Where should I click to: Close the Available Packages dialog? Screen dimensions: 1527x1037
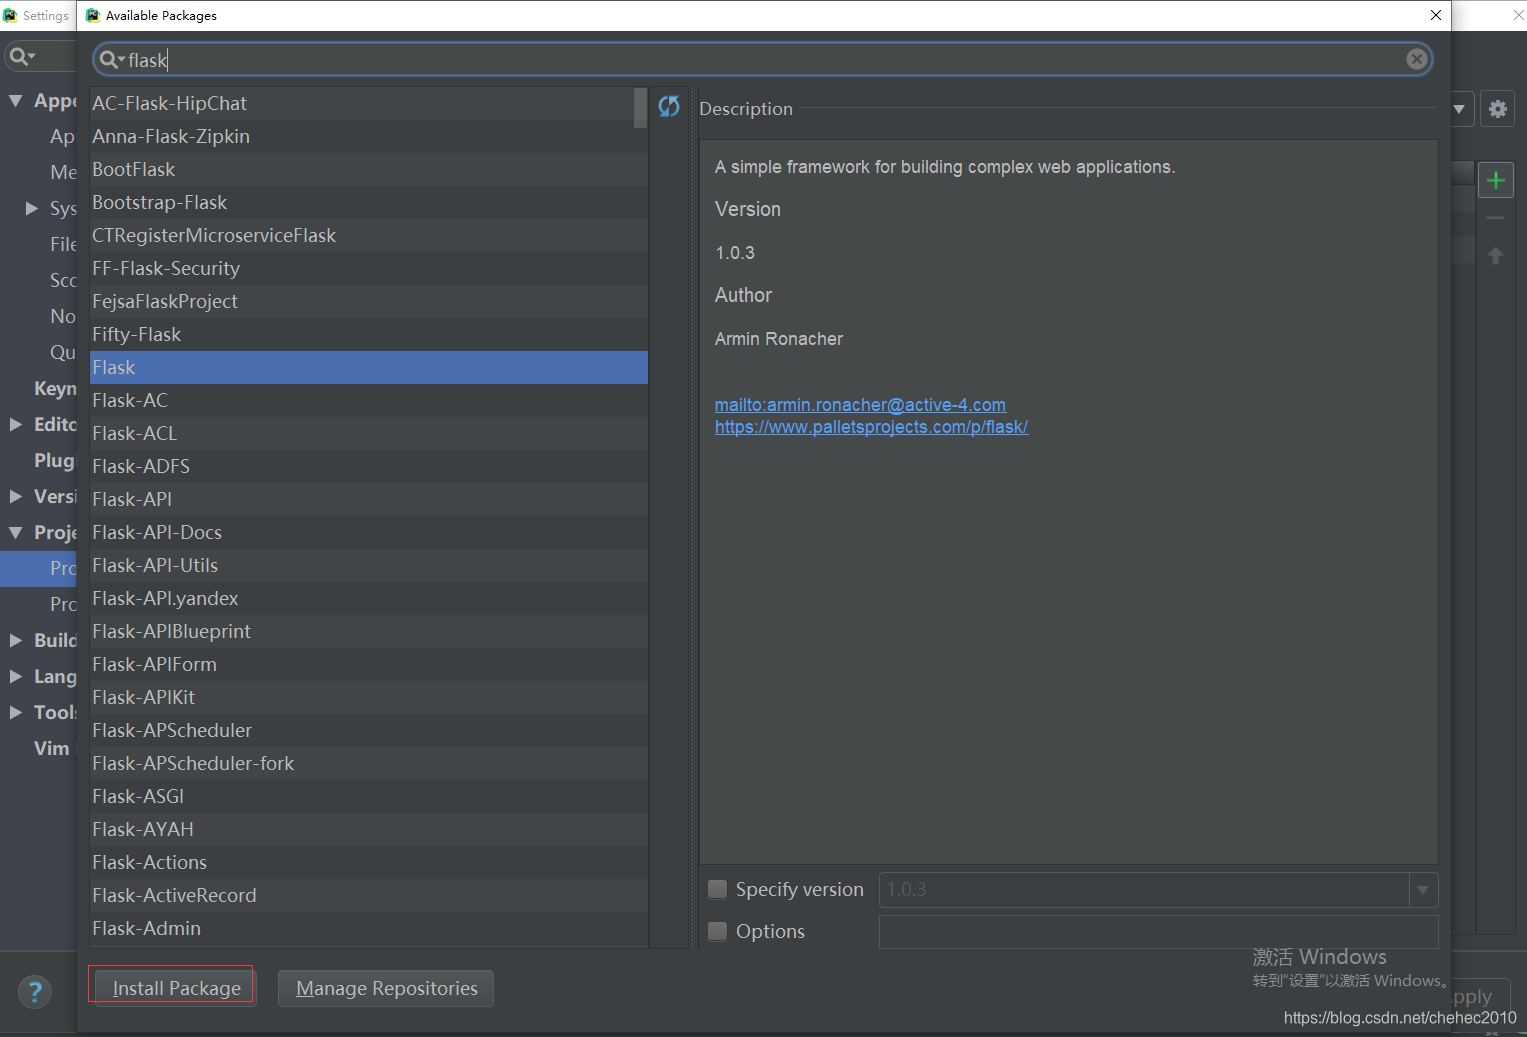point(1435,15)
